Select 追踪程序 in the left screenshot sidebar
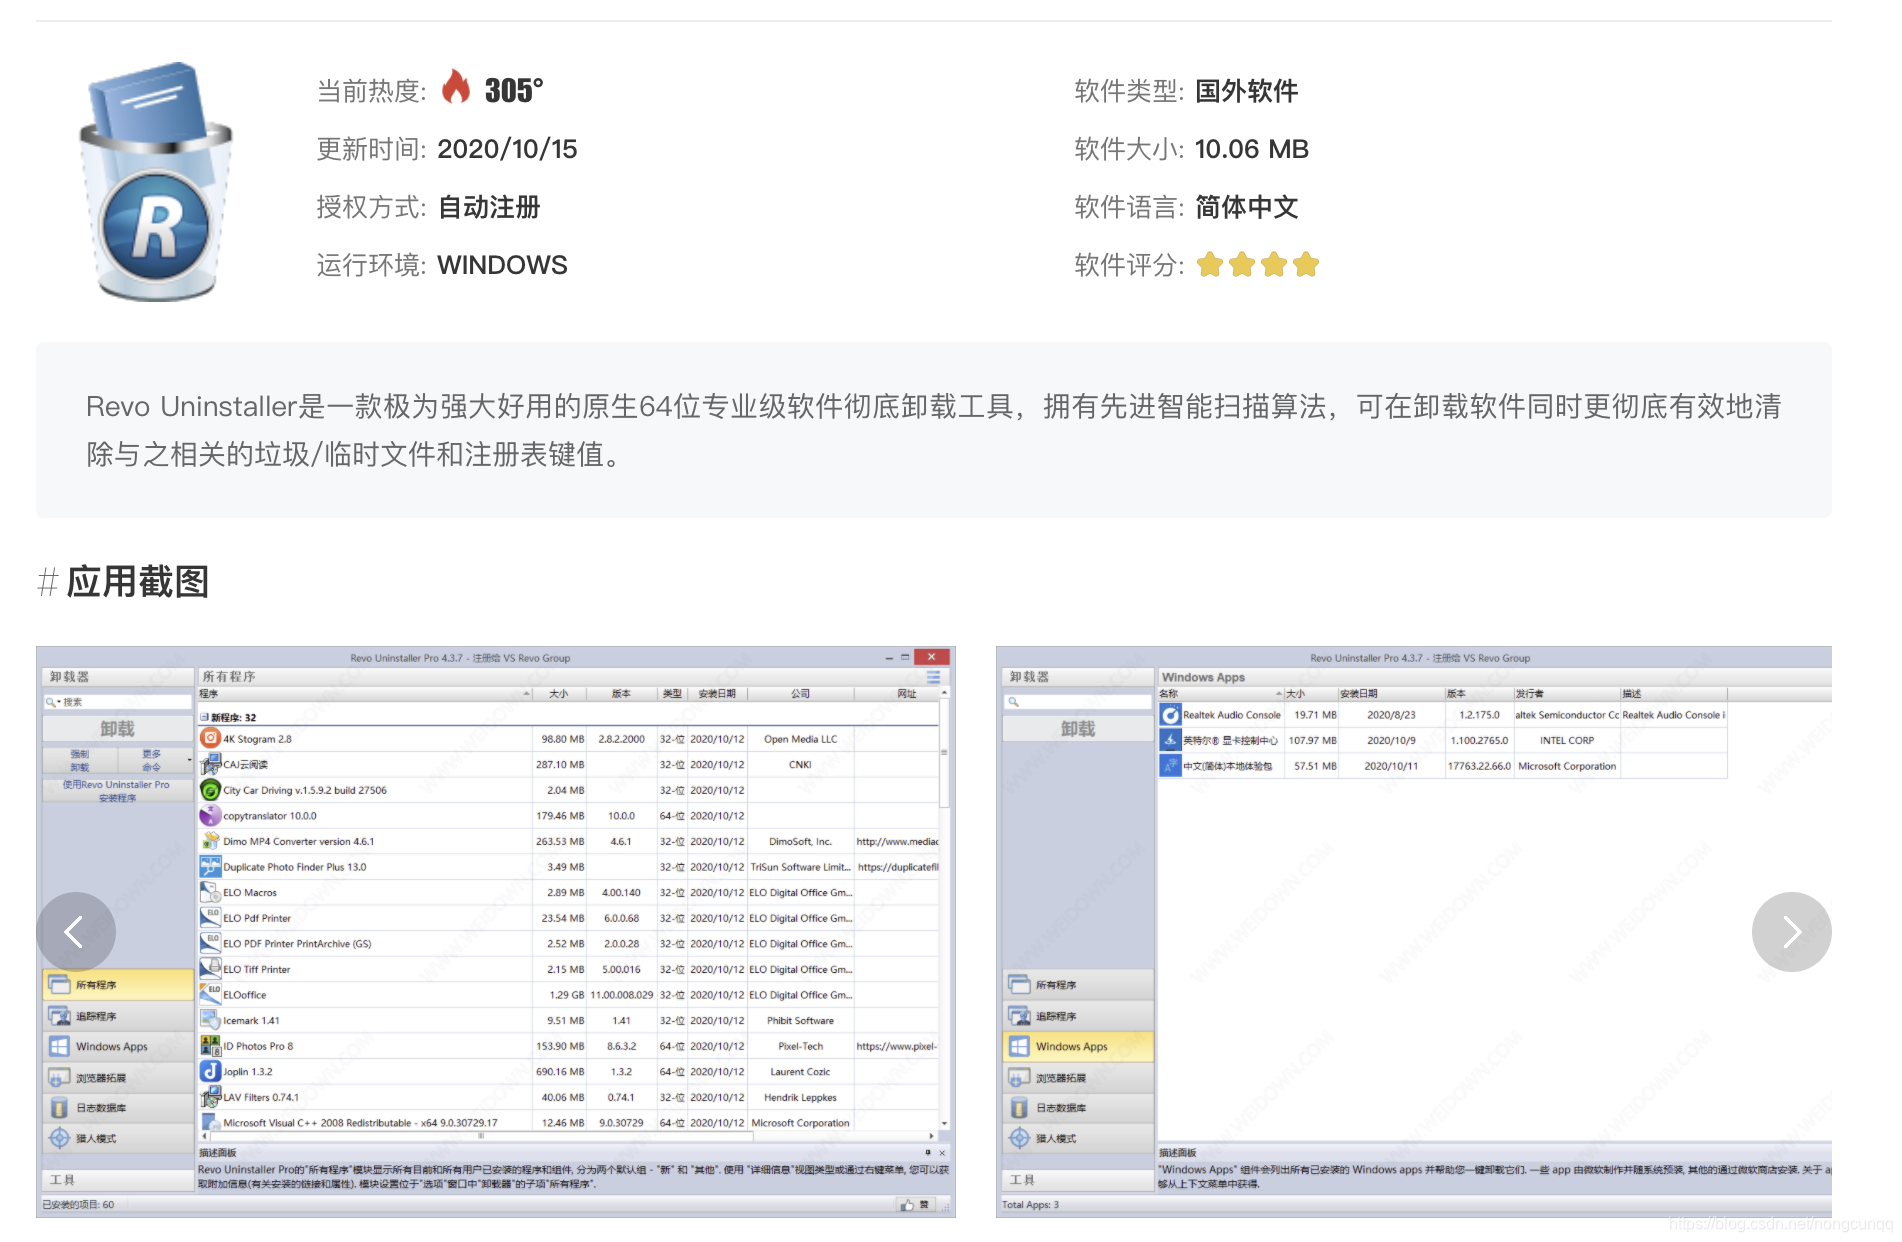Viewport: 1902px width, 1242px height. (117, 1016)
